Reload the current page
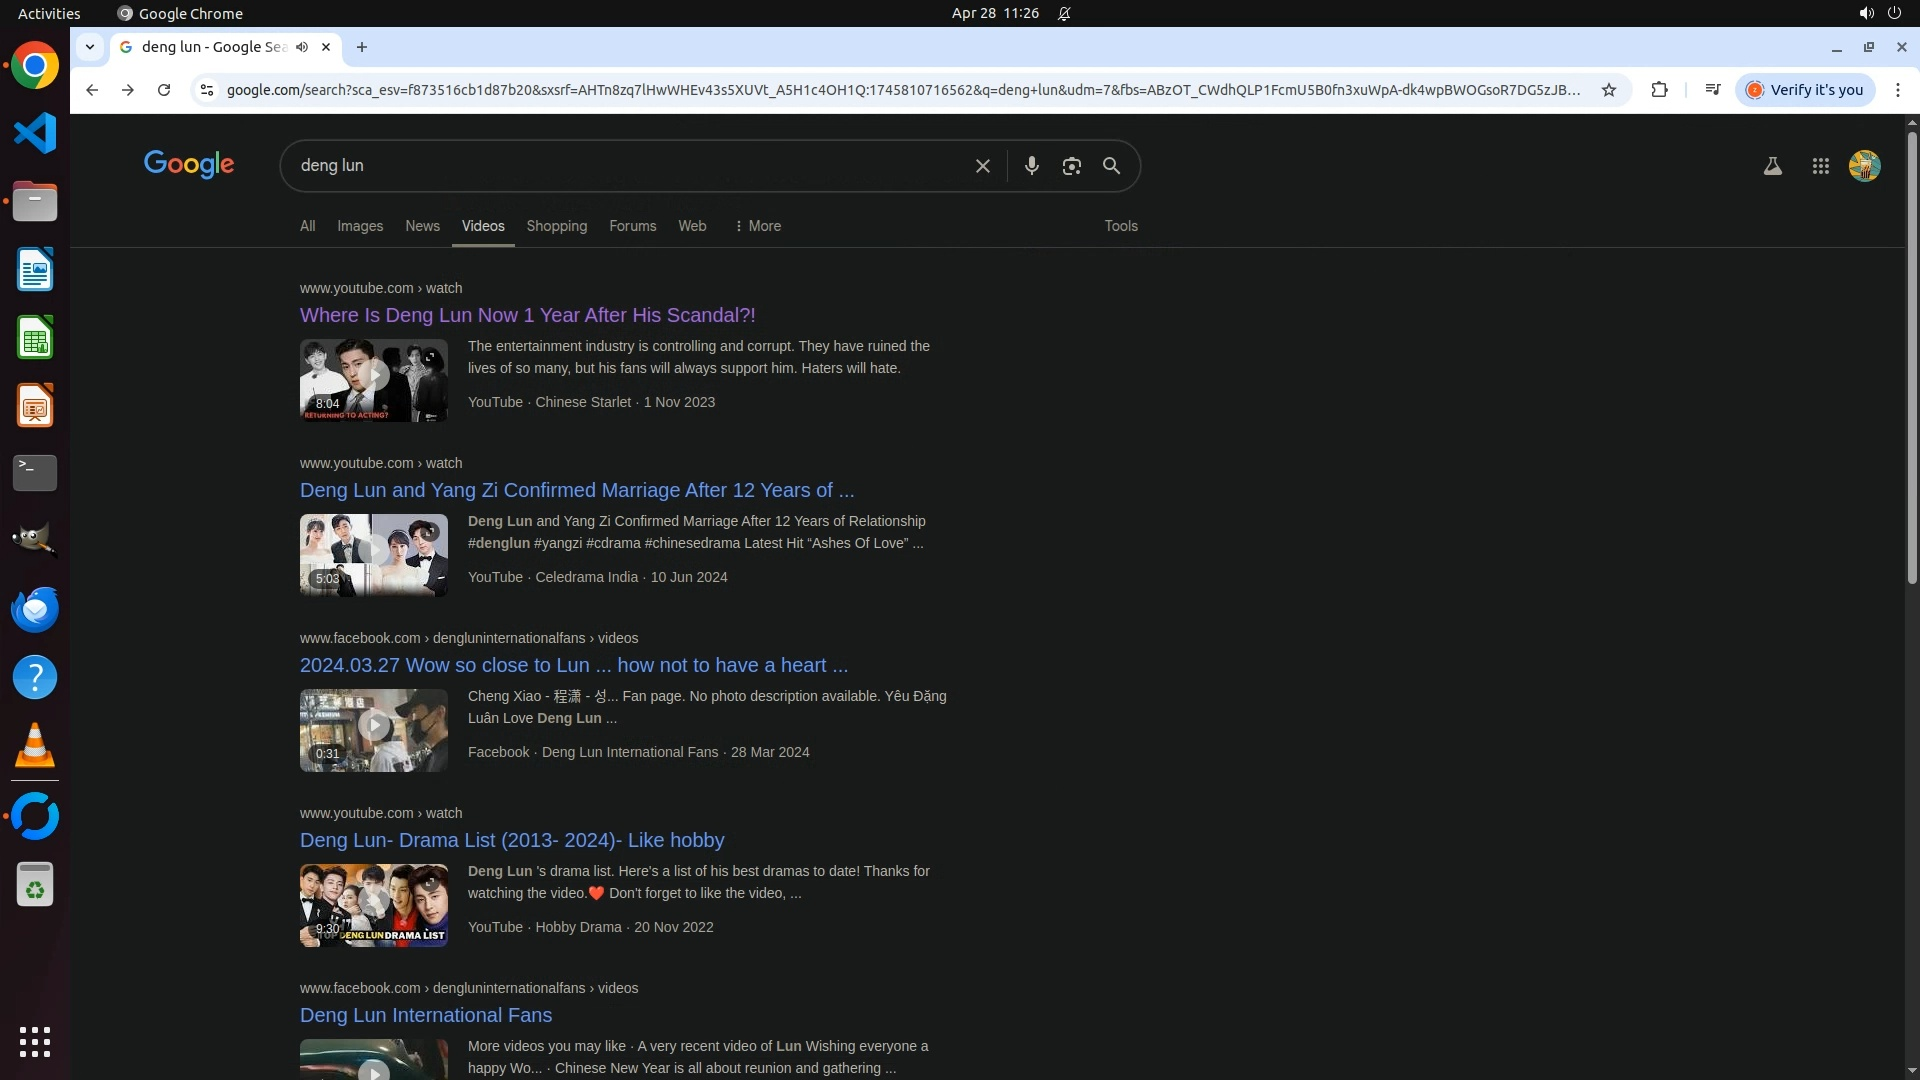This screenshot has height=1080, width=1920. click(164, 90)
